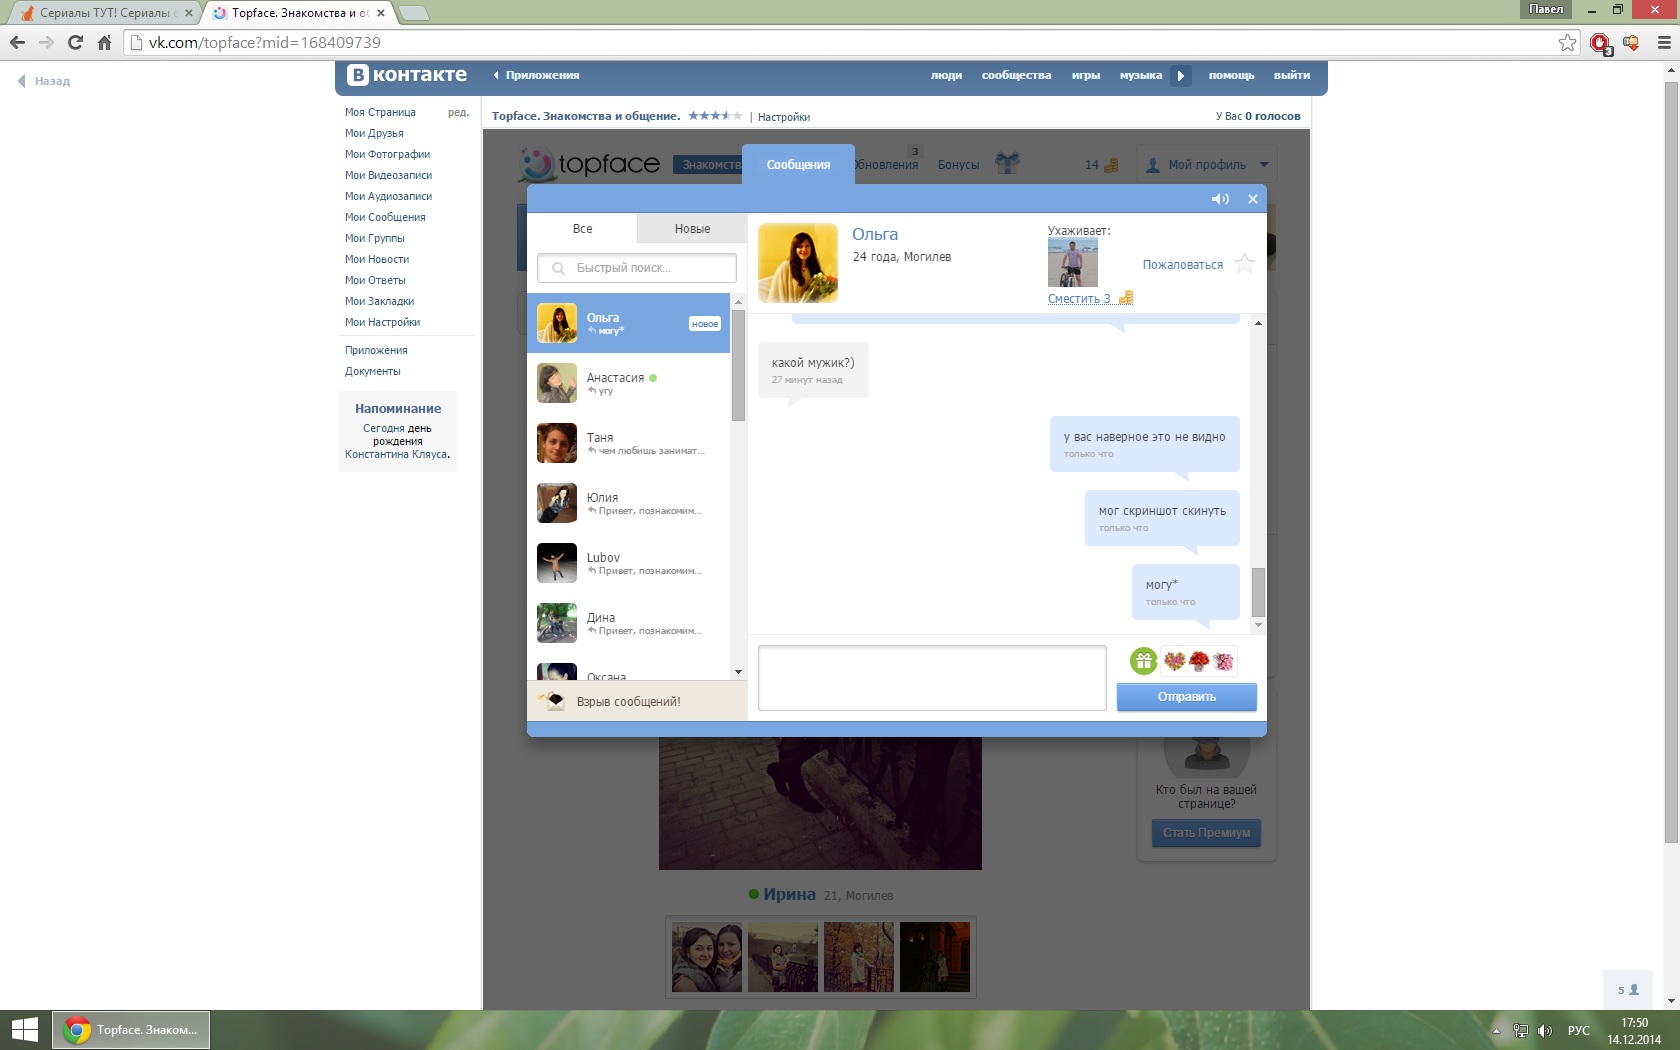Expand Мой профиль dropdown arrow

(1264, 165)
